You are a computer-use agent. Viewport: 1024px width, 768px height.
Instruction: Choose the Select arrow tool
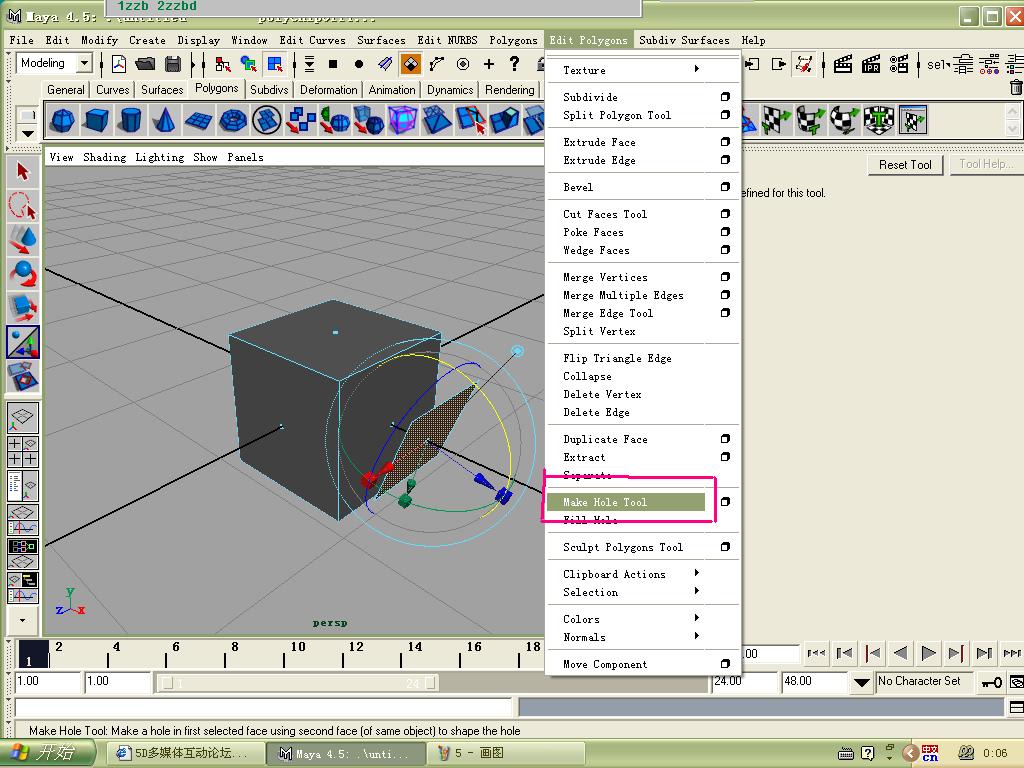tap(23, 171)
